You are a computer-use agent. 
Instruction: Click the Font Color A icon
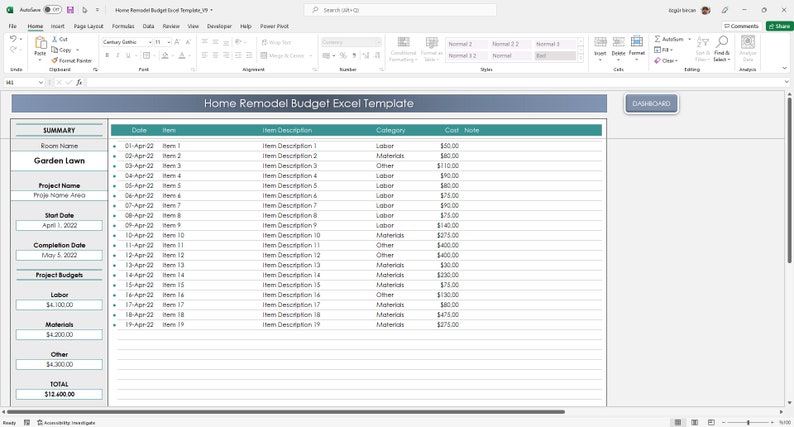point(182,55)
